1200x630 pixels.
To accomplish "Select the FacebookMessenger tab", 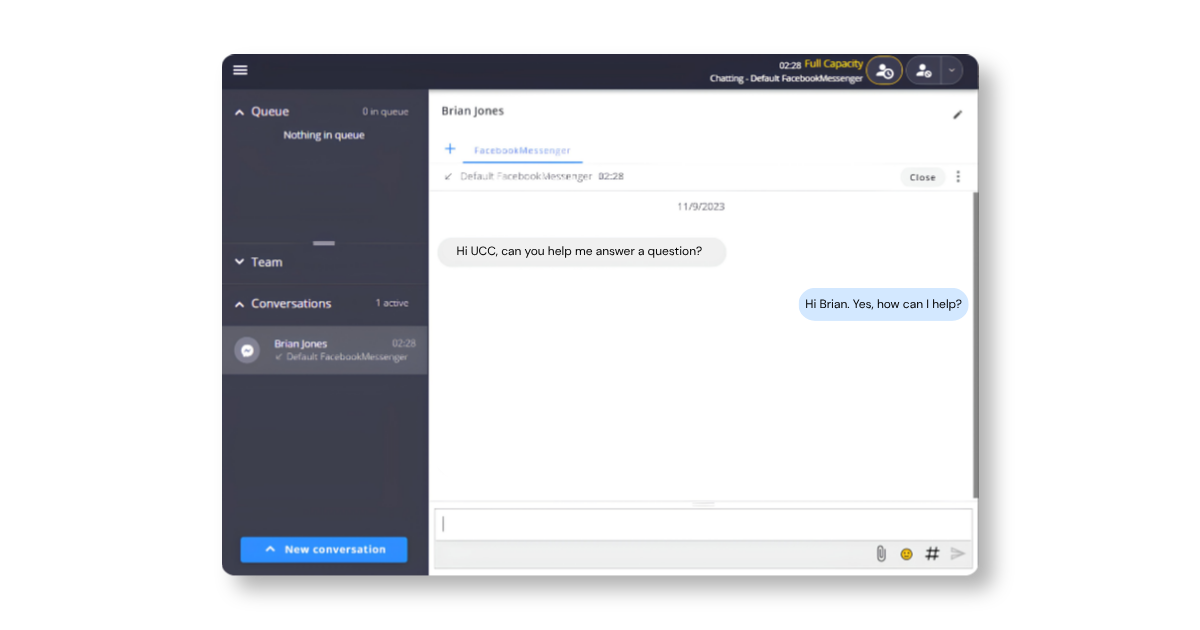I will click(x=522, y=150).
